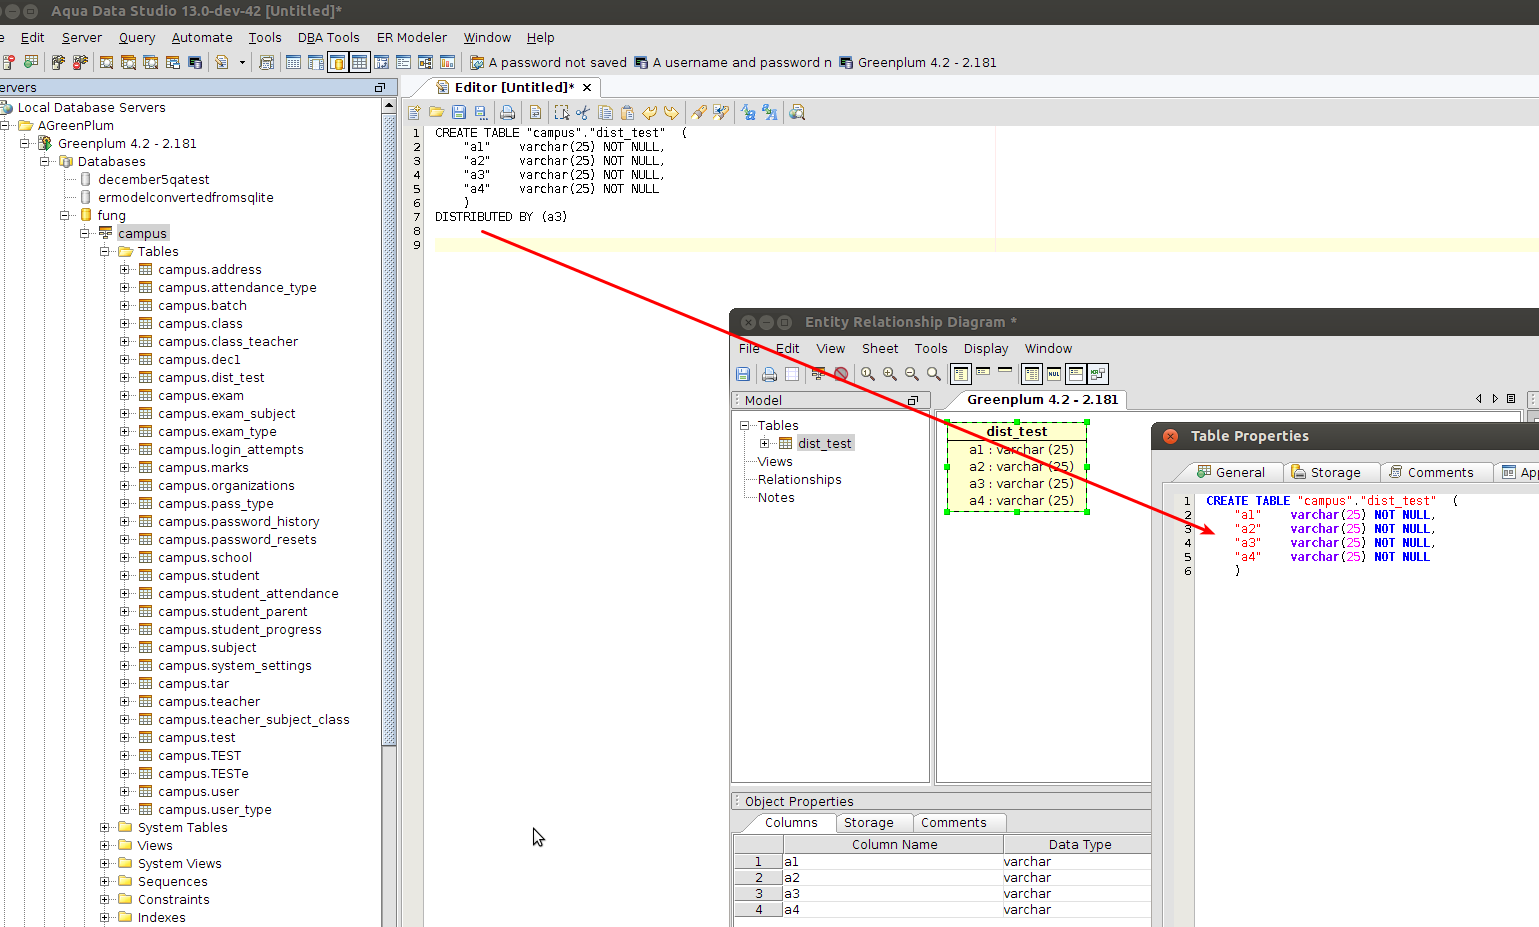The height and width of the screenshot is (927, 1539).
Task: Click the ER diagram tab scroll-right arrow
Action: (x=1495, y=399)
